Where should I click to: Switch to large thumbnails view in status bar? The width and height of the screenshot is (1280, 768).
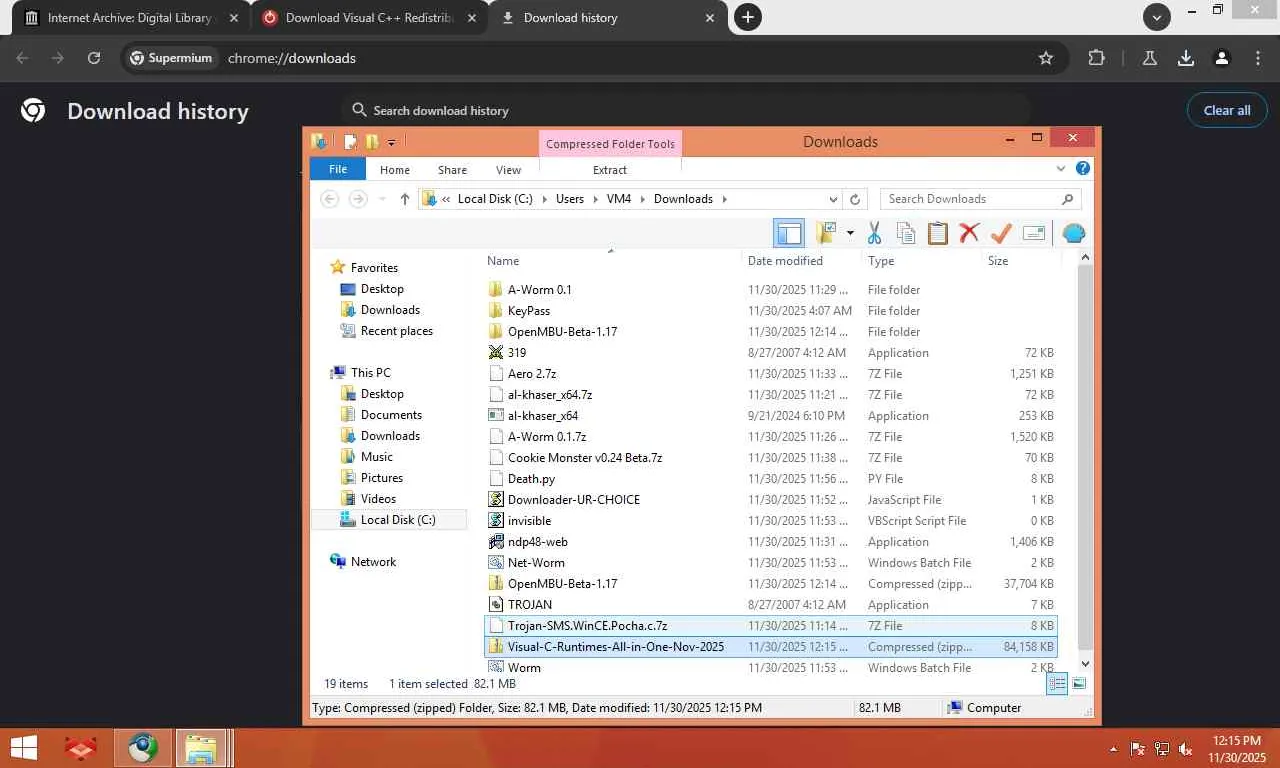click(x=1079, y=684)
